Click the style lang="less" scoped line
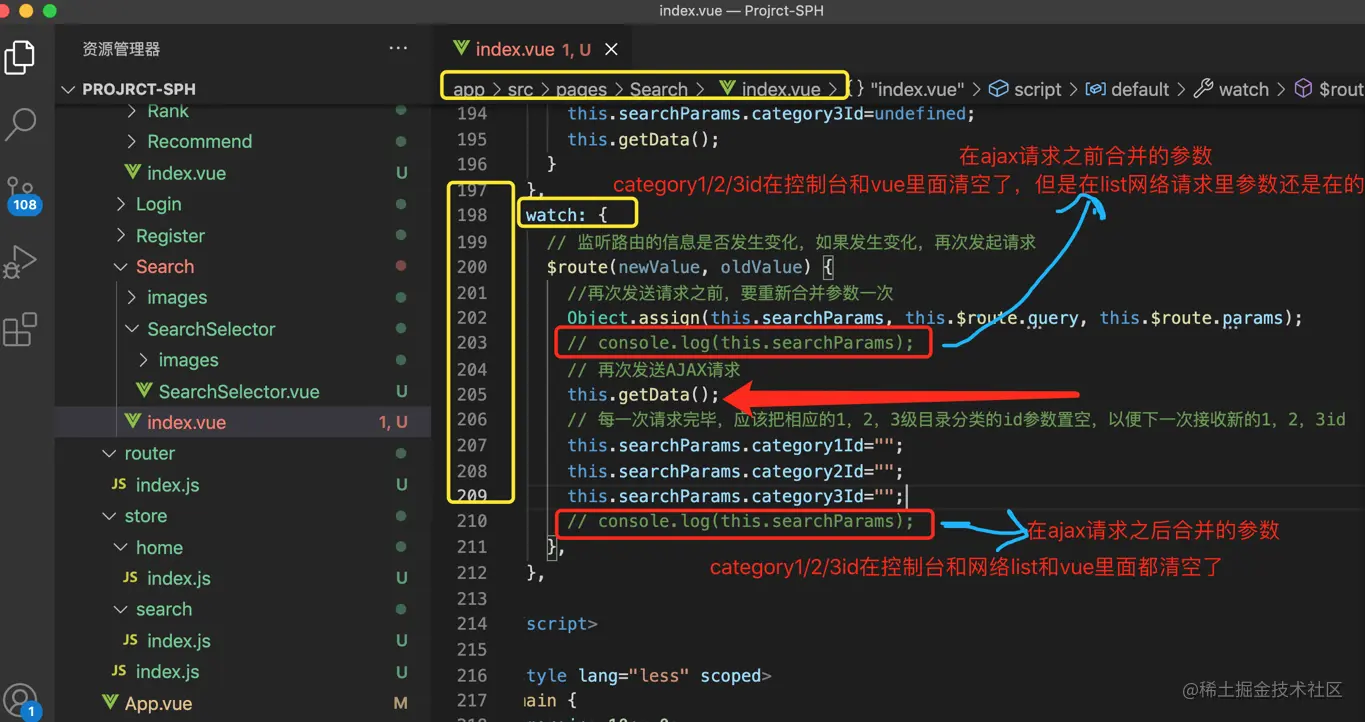 tap(649, 676)
